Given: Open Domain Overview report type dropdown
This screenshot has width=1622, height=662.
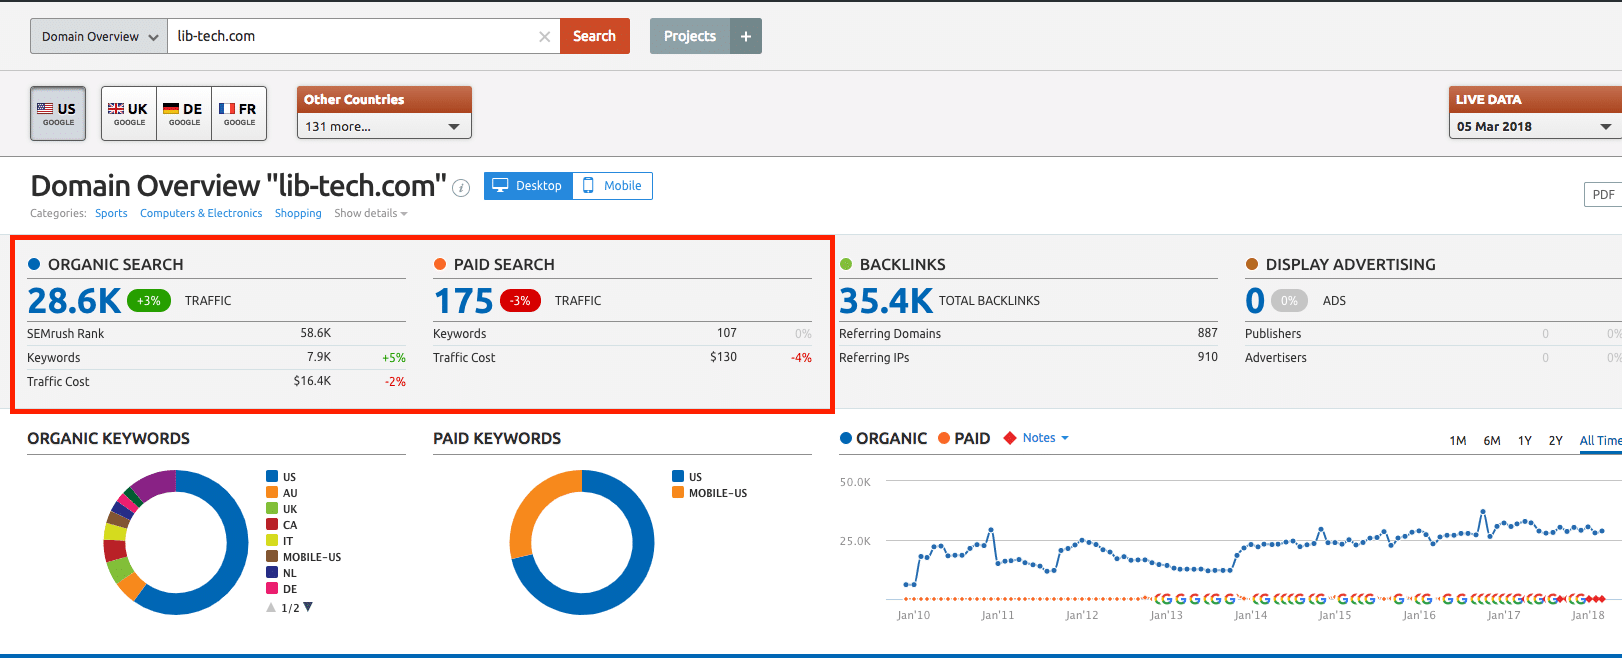Looking at the screenshot, I should (99, 36).
